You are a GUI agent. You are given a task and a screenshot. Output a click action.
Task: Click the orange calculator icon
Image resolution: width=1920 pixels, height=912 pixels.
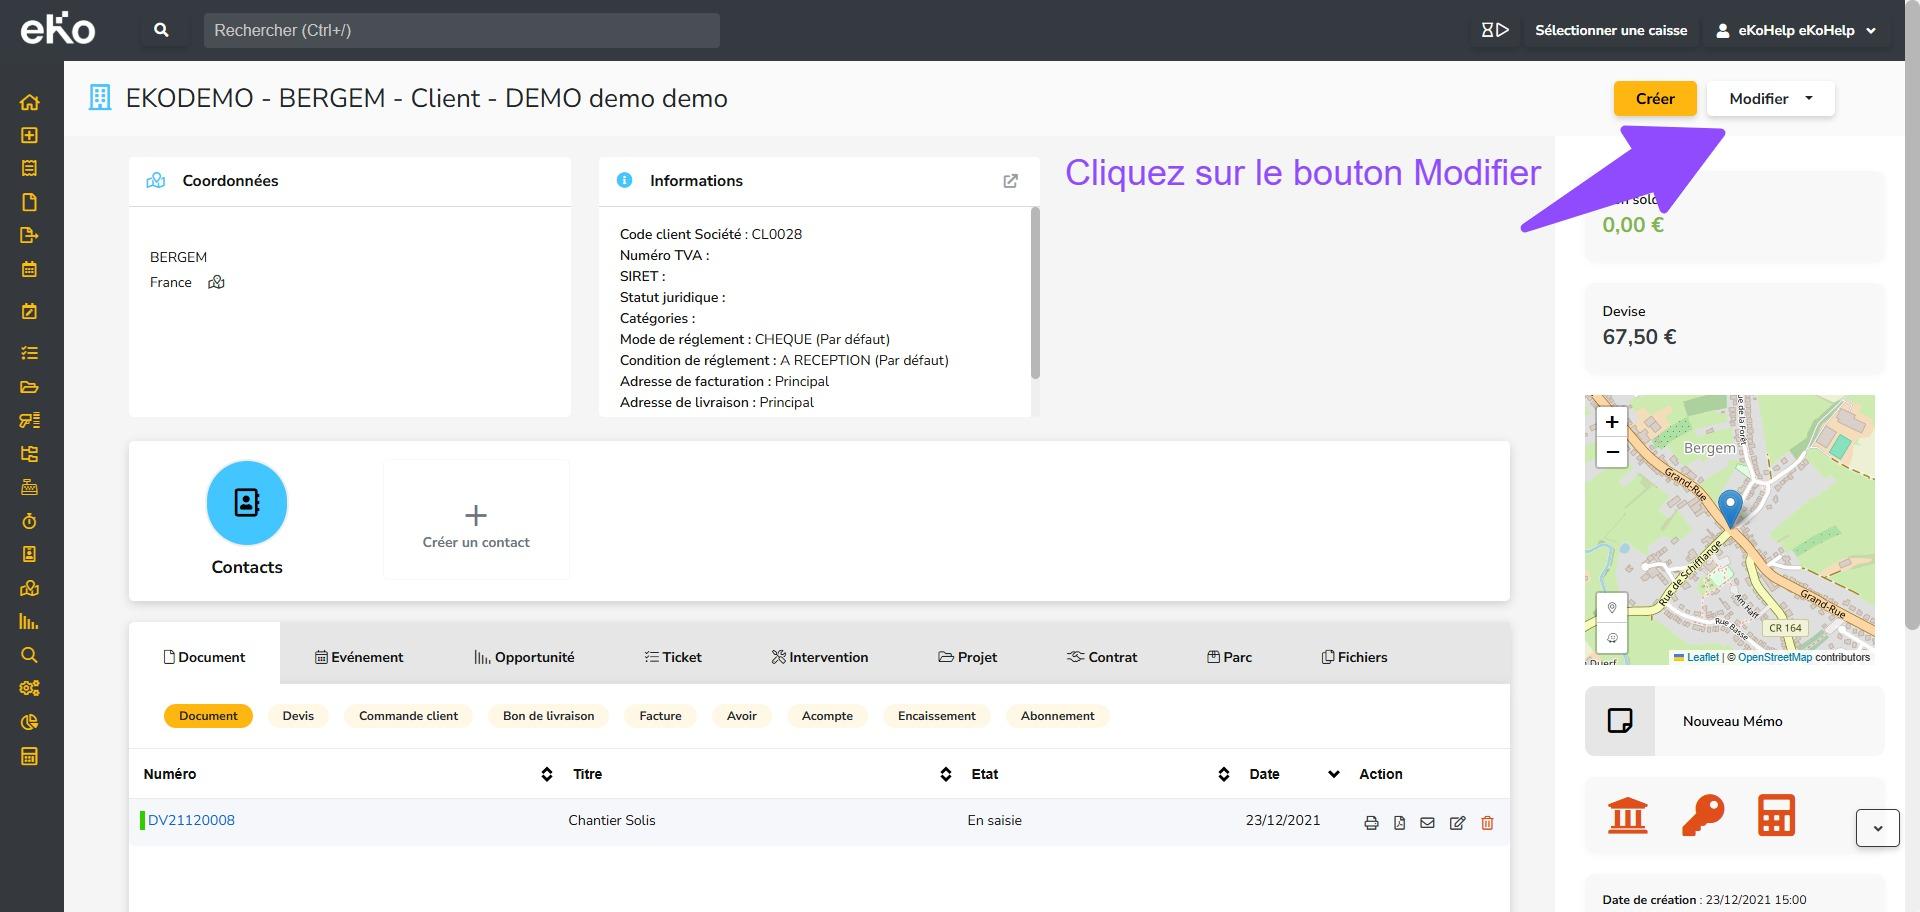click(x=1776, y=816)
